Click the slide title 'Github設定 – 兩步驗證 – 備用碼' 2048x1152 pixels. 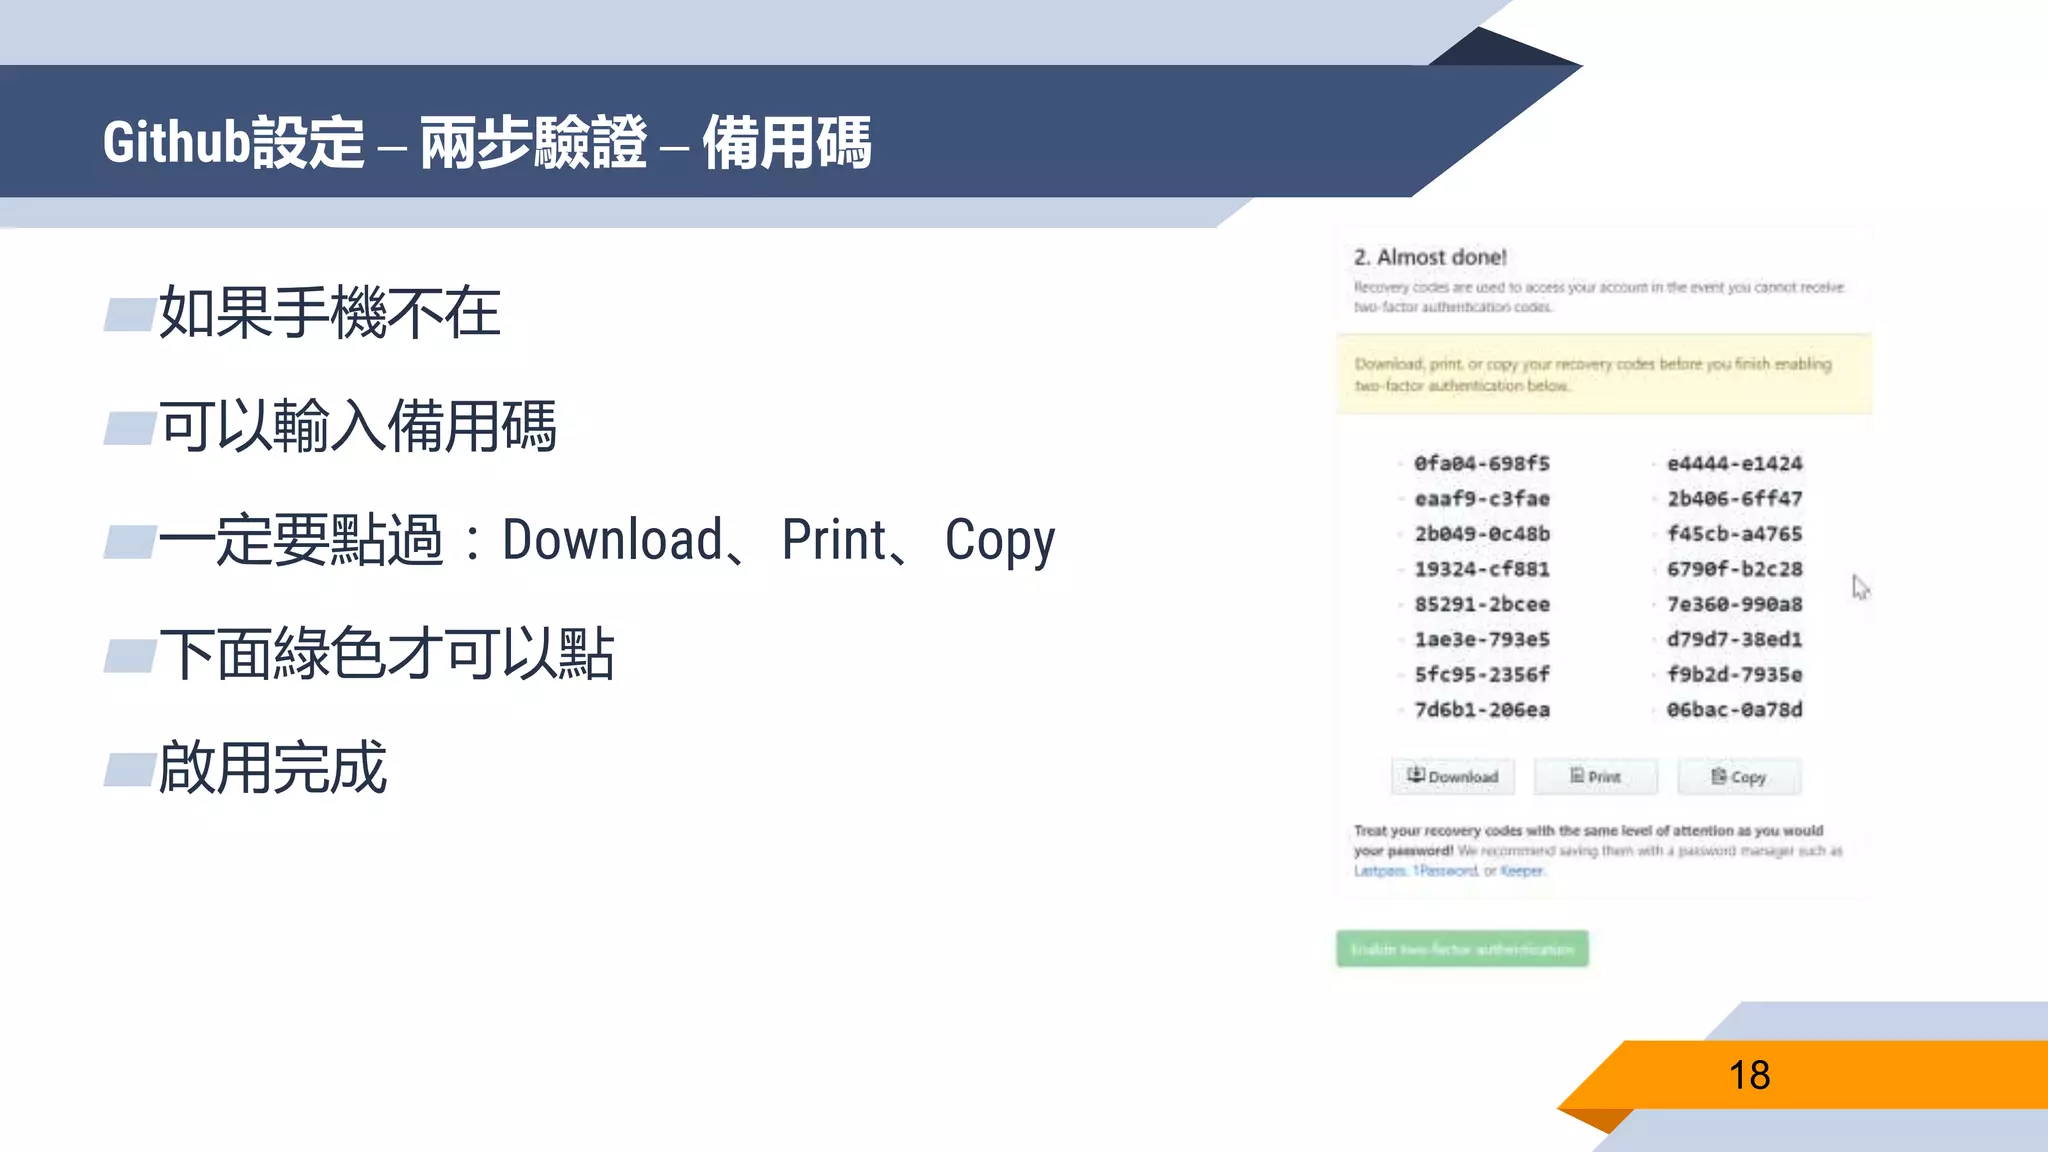487,142
